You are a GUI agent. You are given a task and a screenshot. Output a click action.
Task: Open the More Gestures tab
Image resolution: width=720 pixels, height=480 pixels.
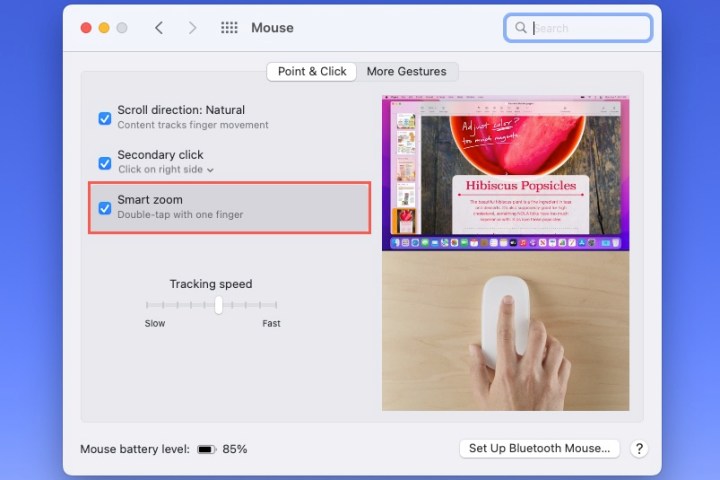[x=406, y=72]
